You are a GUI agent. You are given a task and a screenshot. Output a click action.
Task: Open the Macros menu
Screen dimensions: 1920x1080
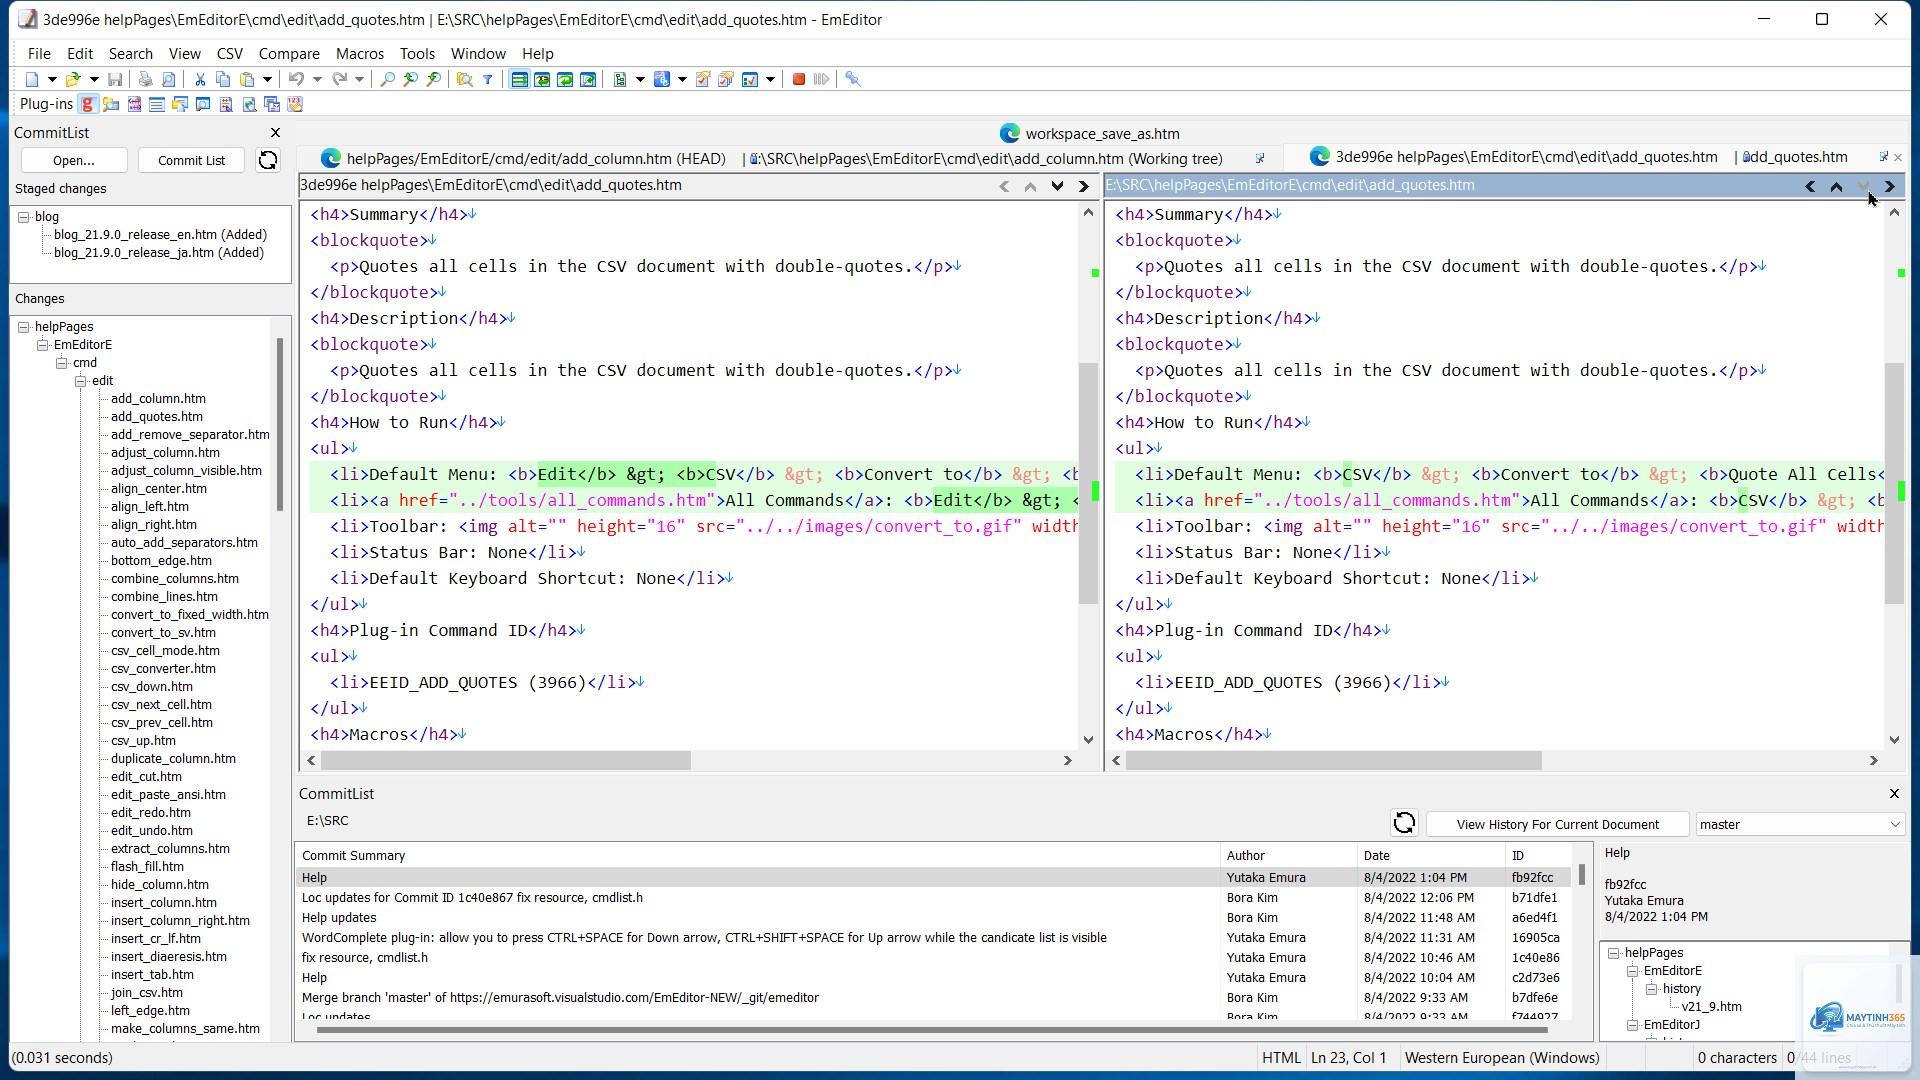coord(360,53)
